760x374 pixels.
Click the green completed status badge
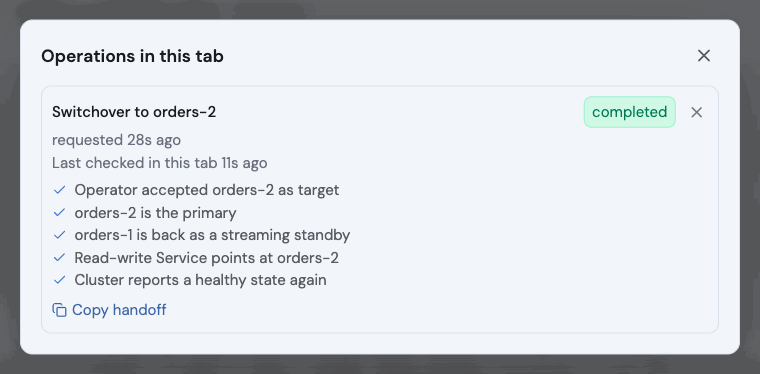pos(630,112)
